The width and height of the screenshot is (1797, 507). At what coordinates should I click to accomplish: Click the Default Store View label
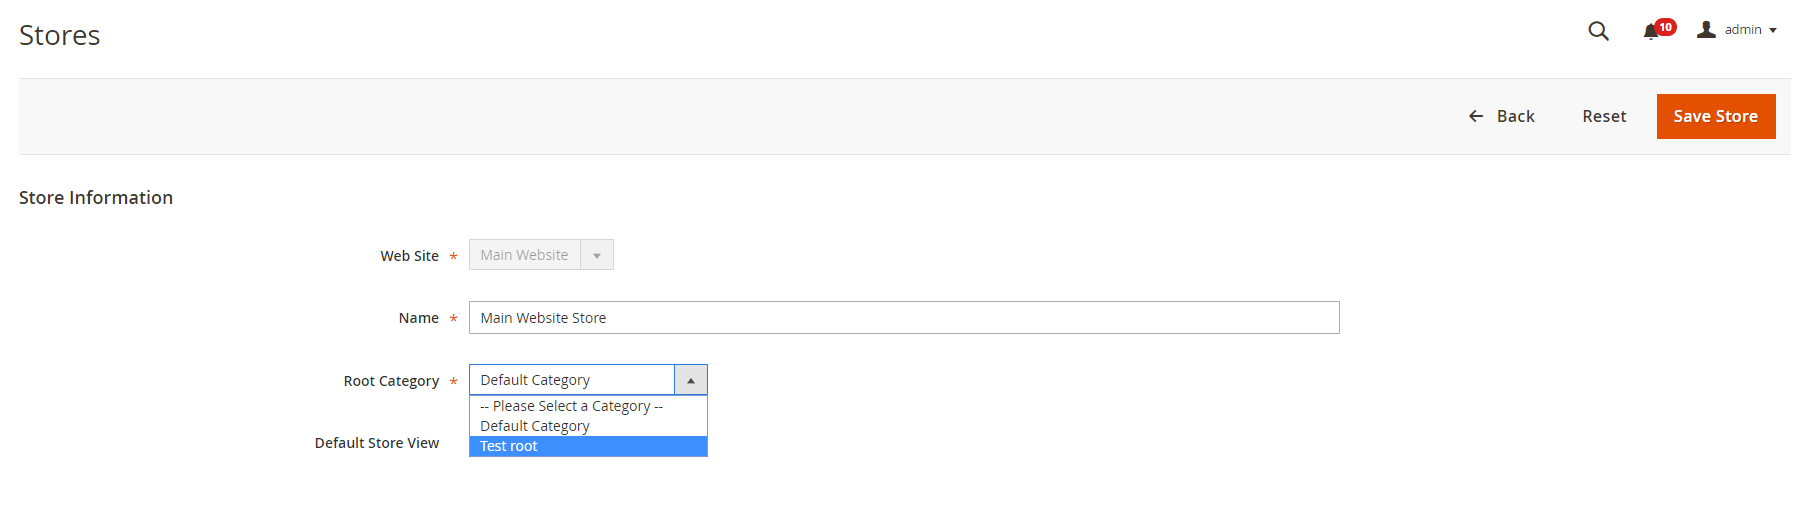tap(377, 443)
